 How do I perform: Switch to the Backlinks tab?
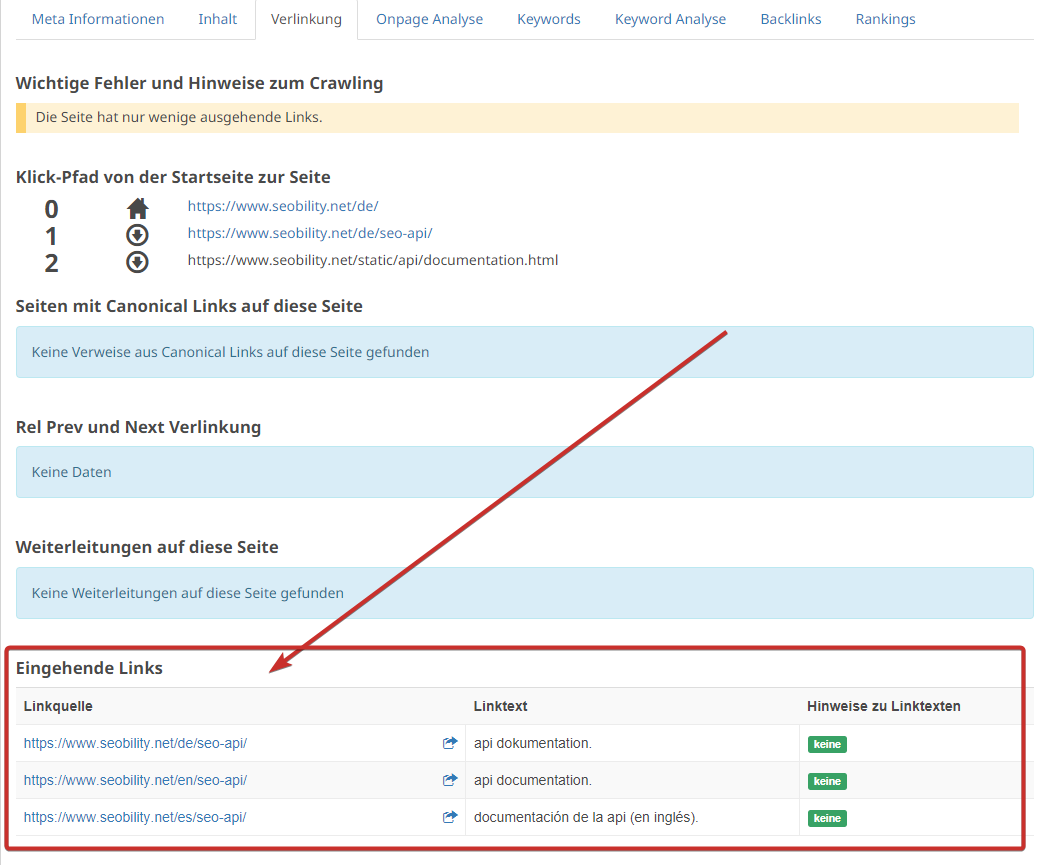791,19
